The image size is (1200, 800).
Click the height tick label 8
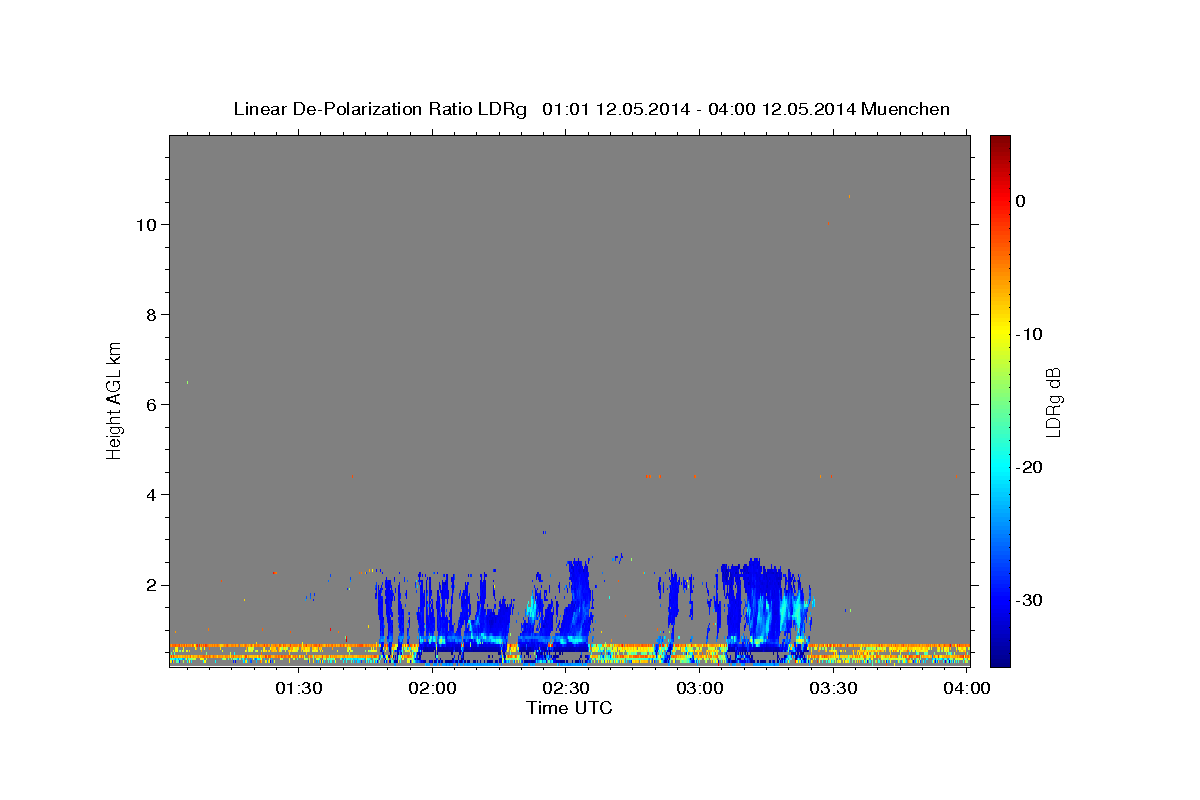[x=152, y=315]
